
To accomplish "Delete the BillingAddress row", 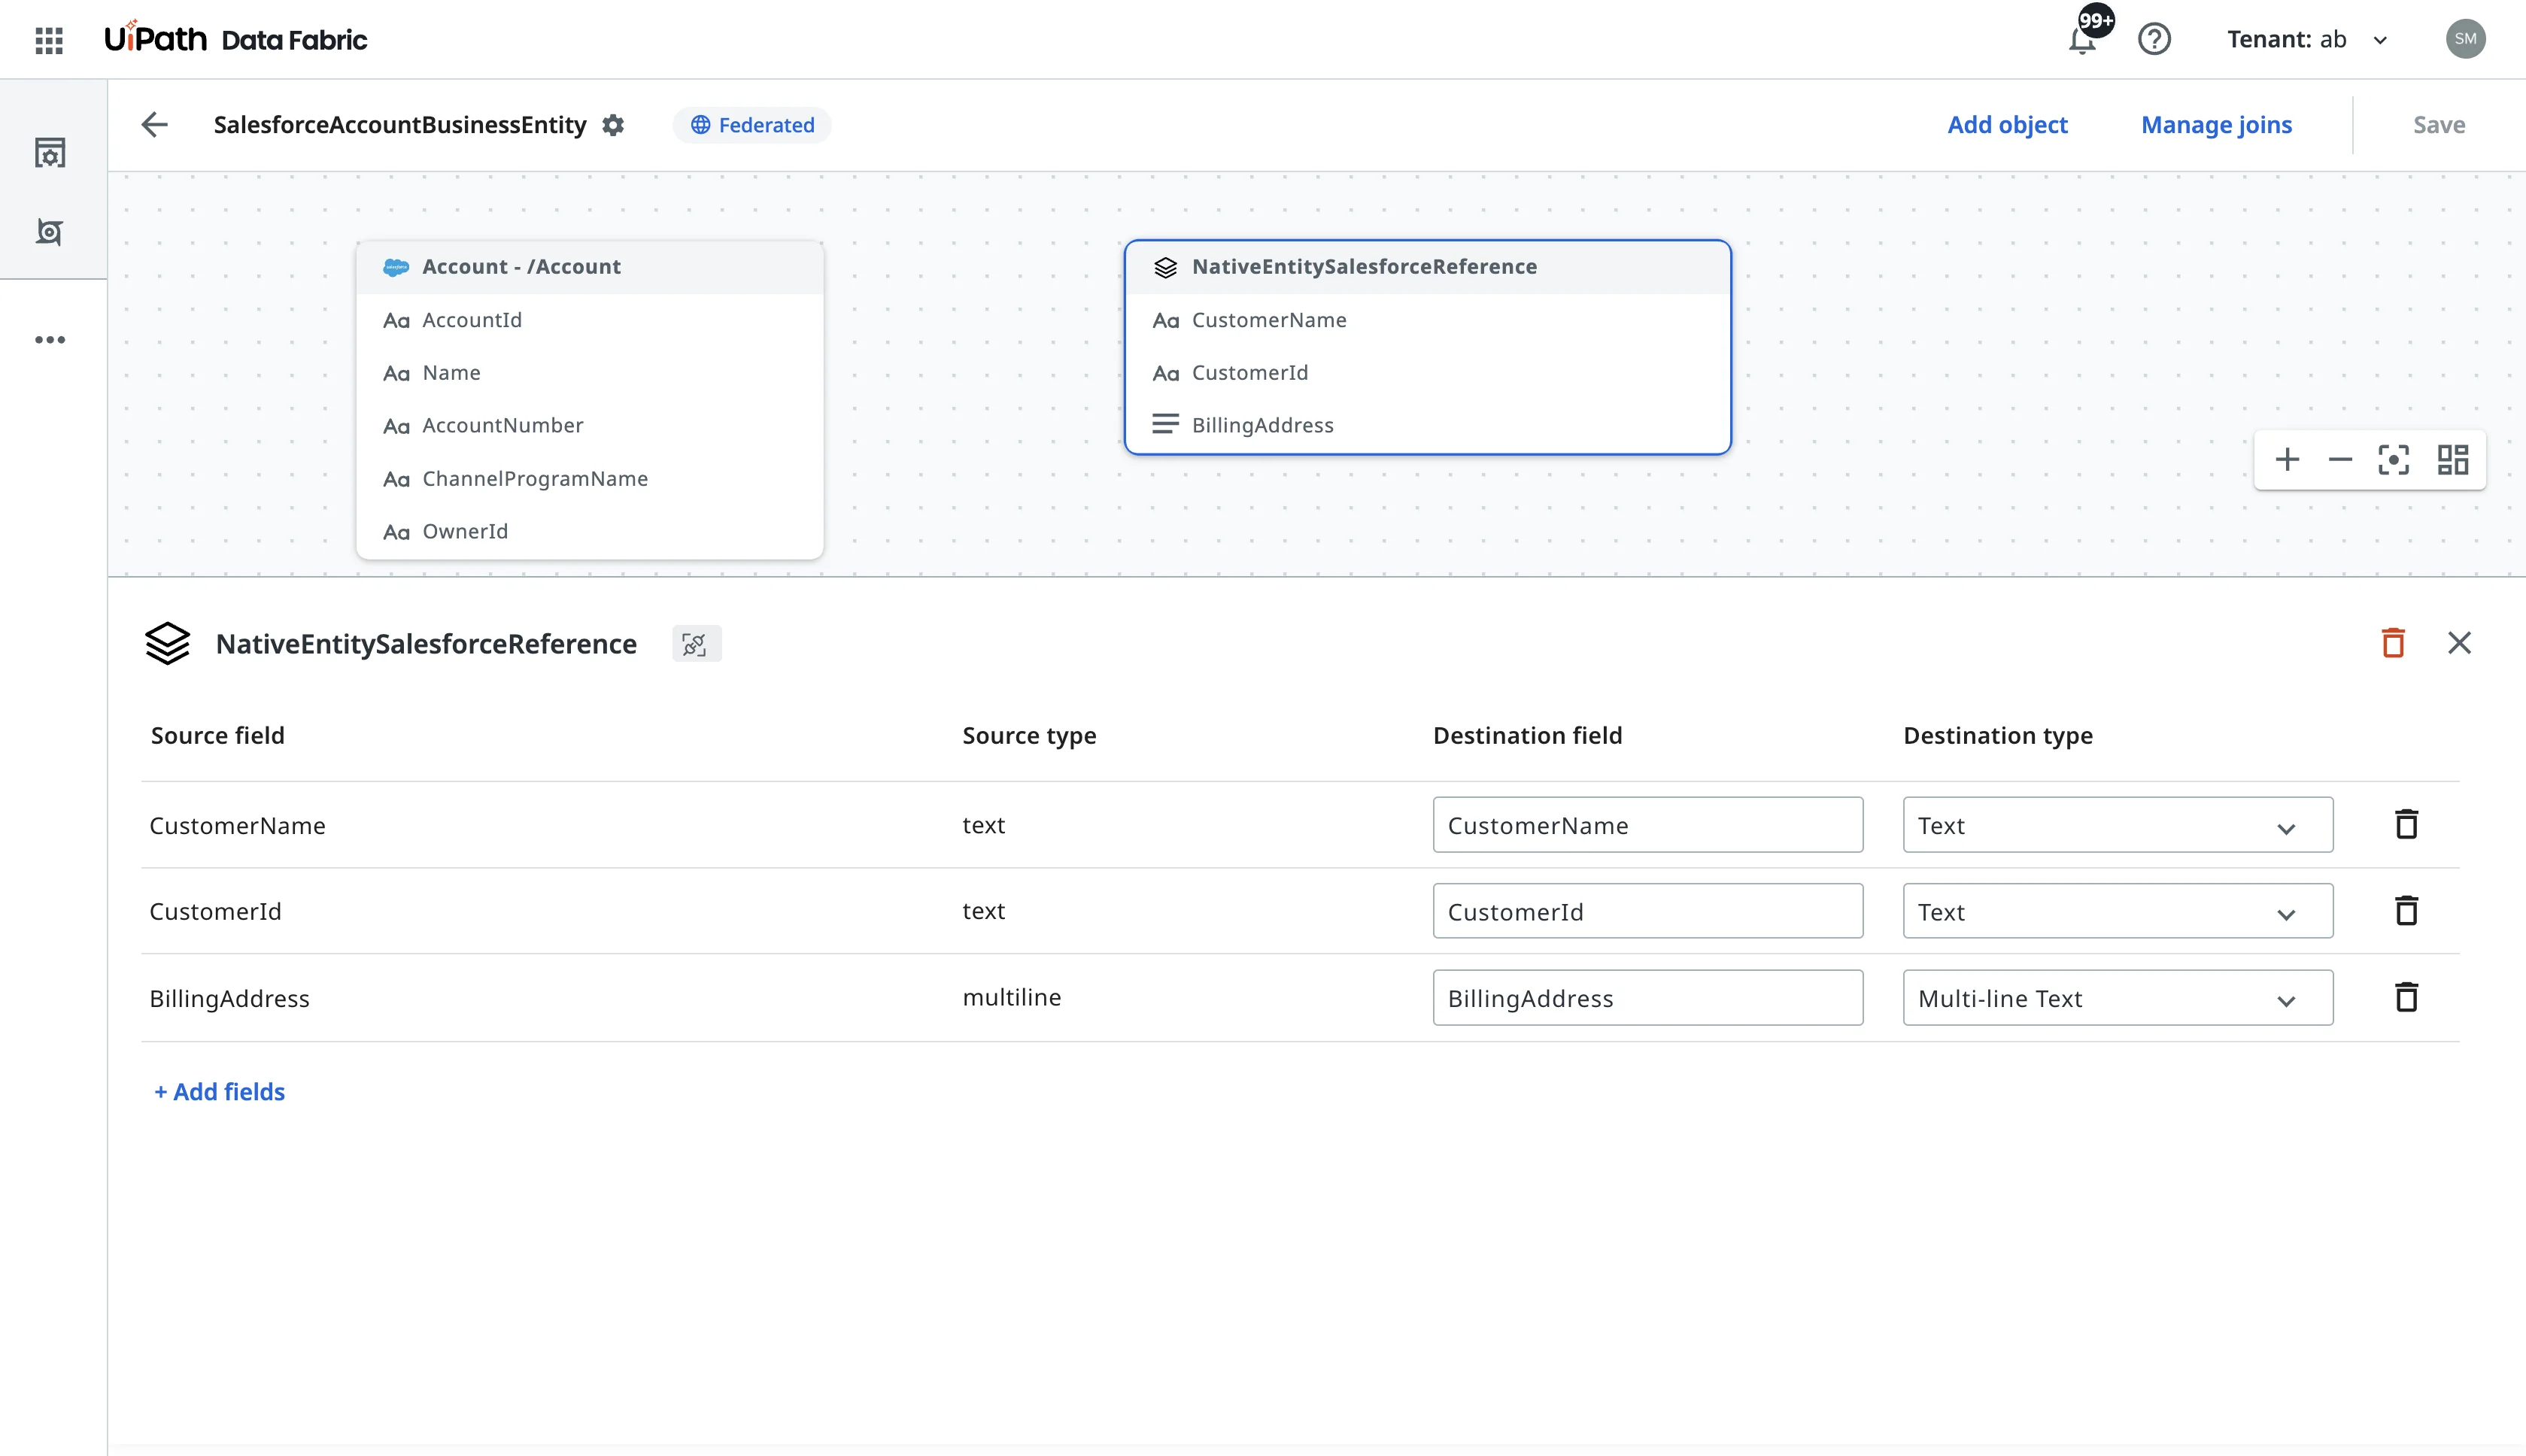I will click(2406, 997).
